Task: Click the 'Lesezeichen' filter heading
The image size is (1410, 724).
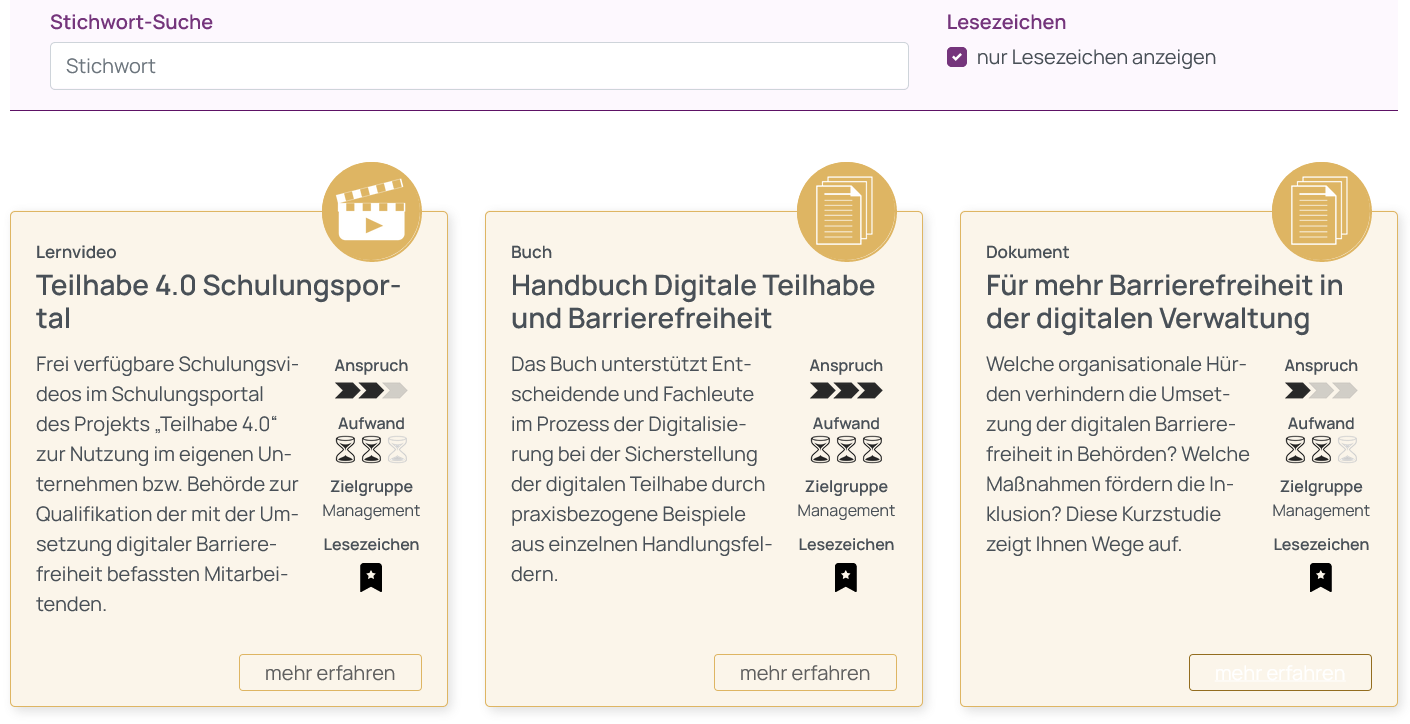Action: coord(1006,22)
